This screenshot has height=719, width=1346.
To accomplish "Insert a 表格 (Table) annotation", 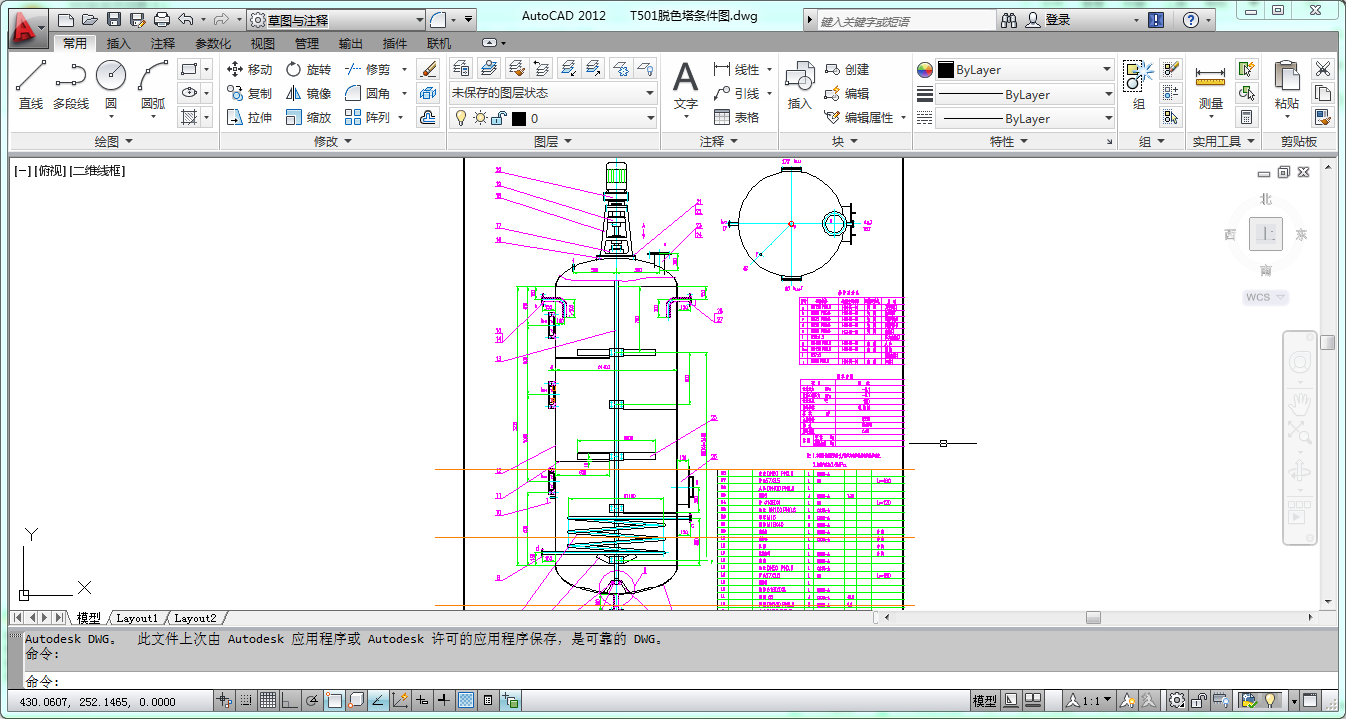I will click(x=736, y=117).
